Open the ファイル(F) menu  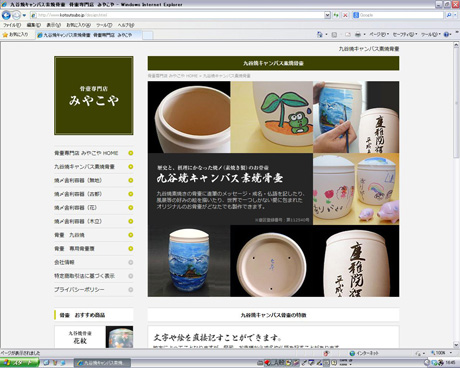pyautogui.click(x=12, y=25)
